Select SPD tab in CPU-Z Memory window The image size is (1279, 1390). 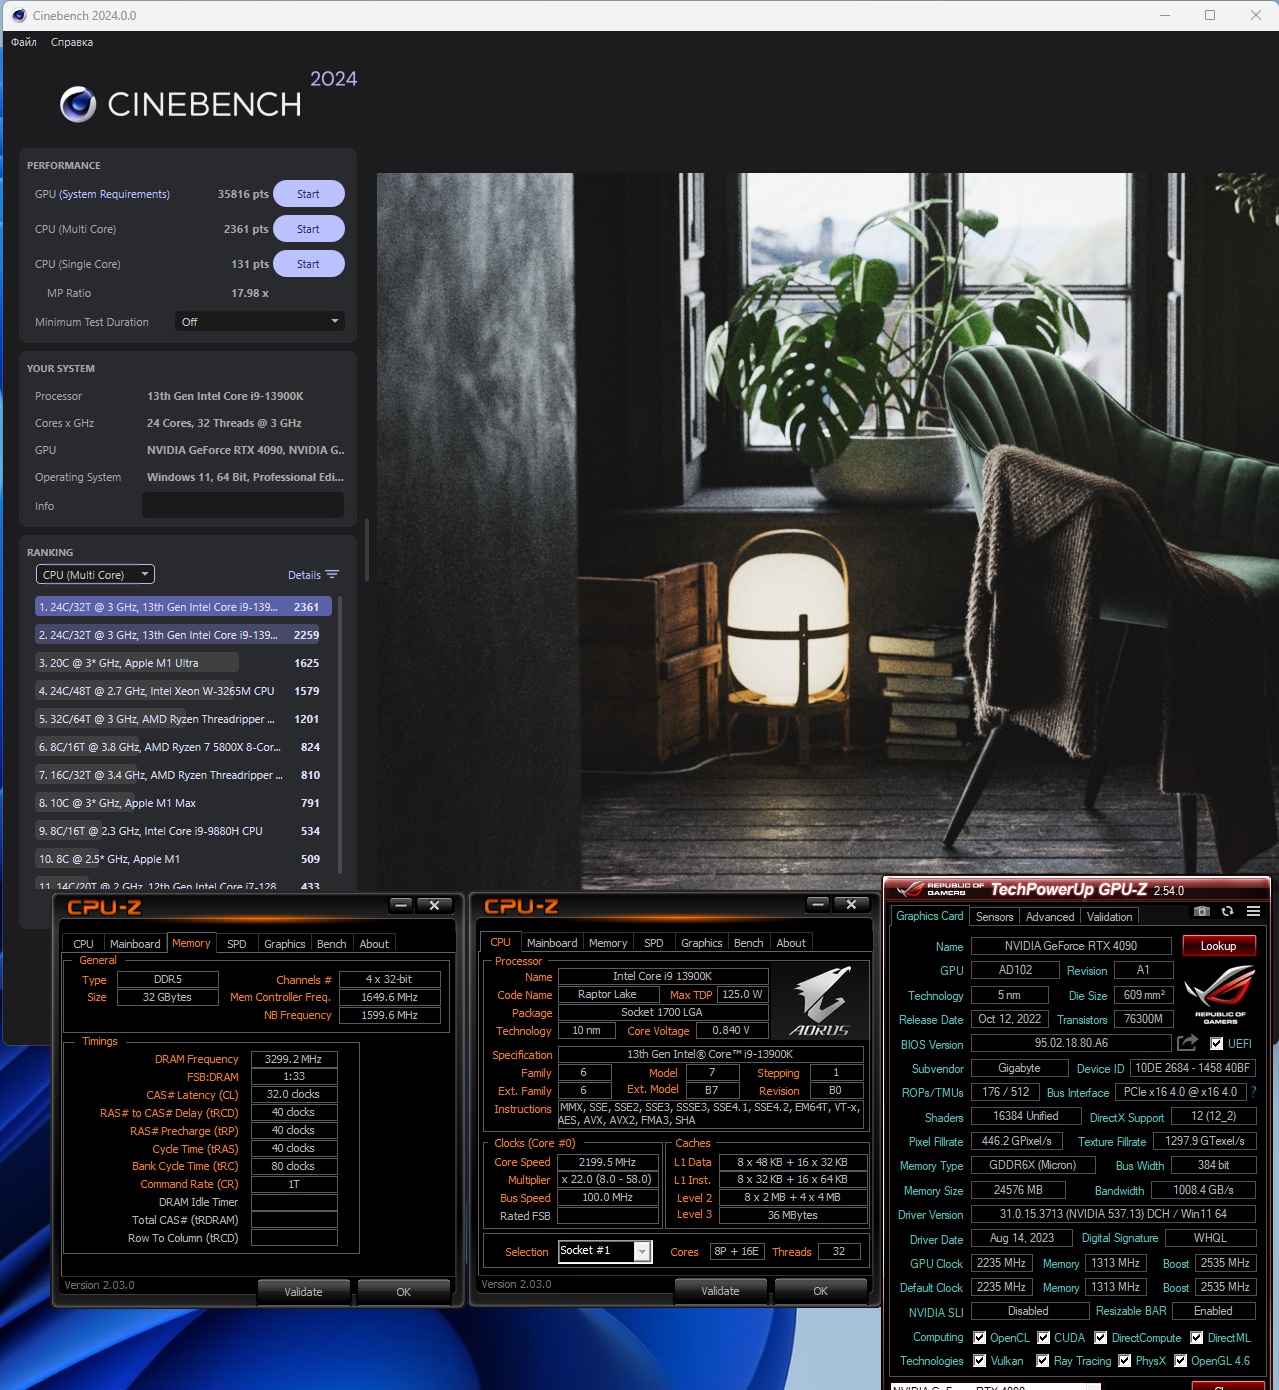click(x=237, y=944)
